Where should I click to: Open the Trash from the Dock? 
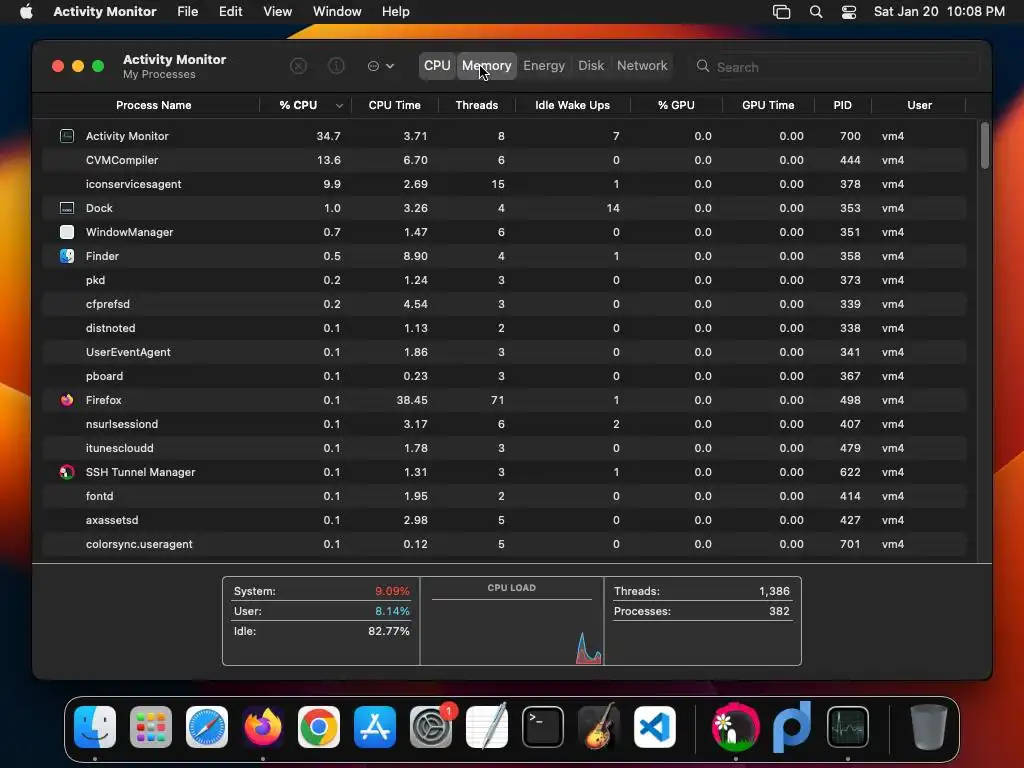[x=929, y=727]
